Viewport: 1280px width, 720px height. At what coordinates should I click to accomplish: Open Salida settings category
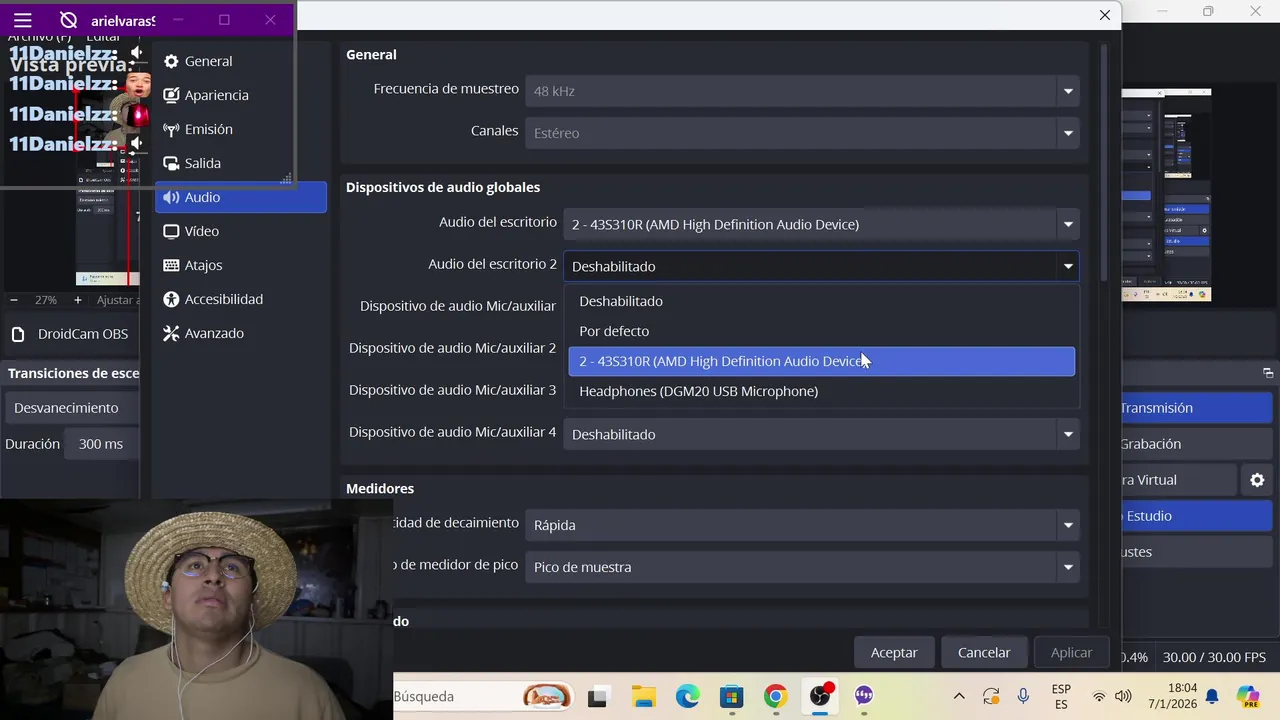click(241, 163)
